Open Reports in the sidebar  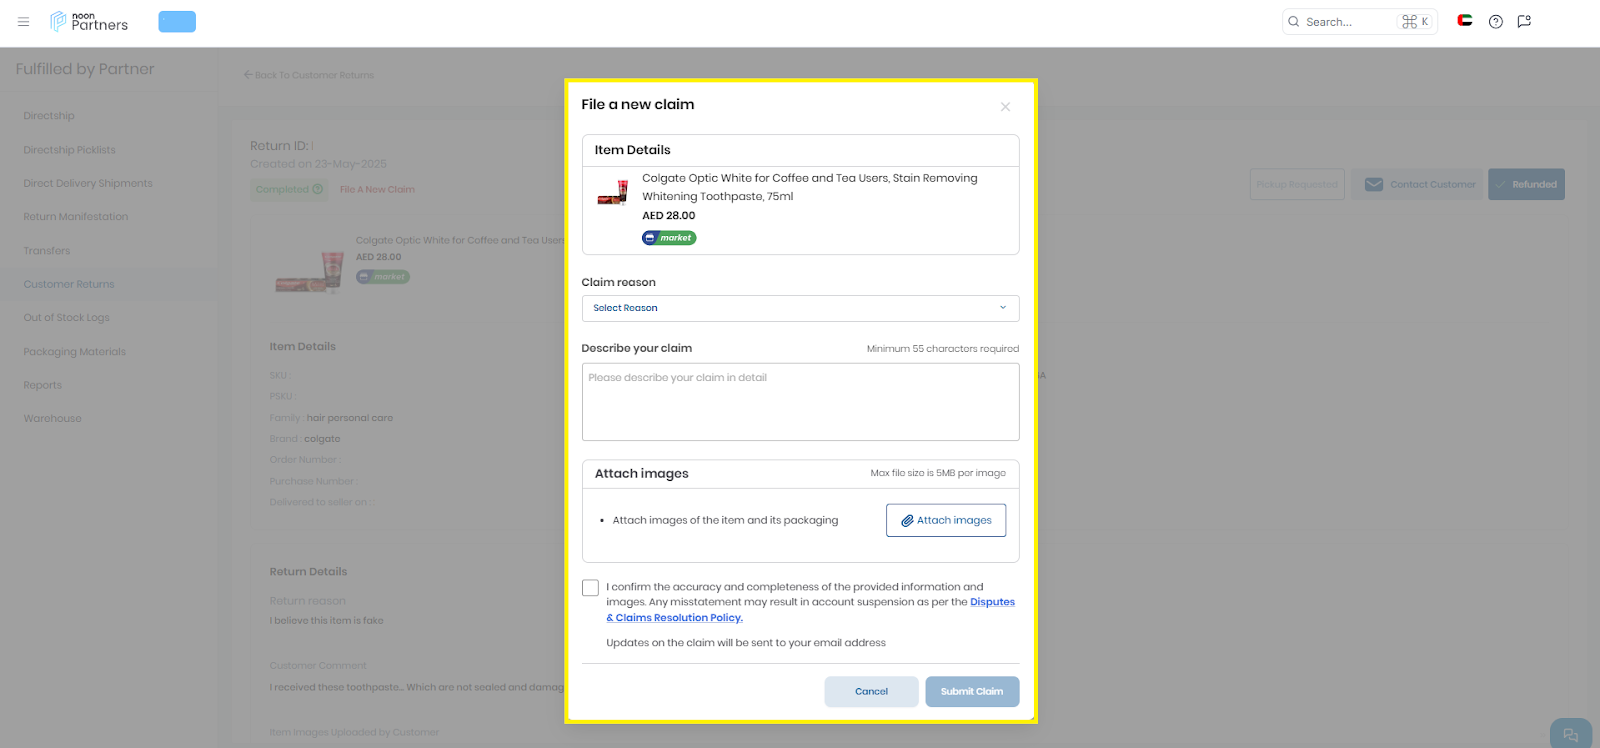point(43,385)
